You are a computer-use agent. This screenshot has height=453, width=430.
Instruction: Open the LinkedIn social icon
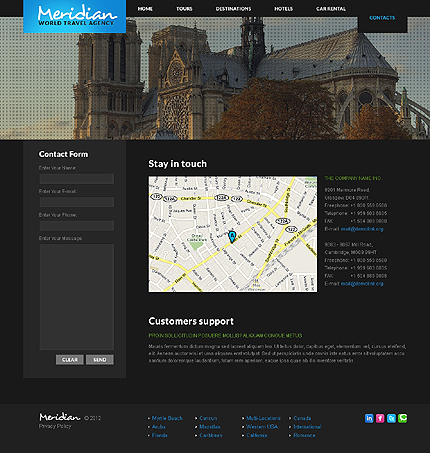coord(369,418)
